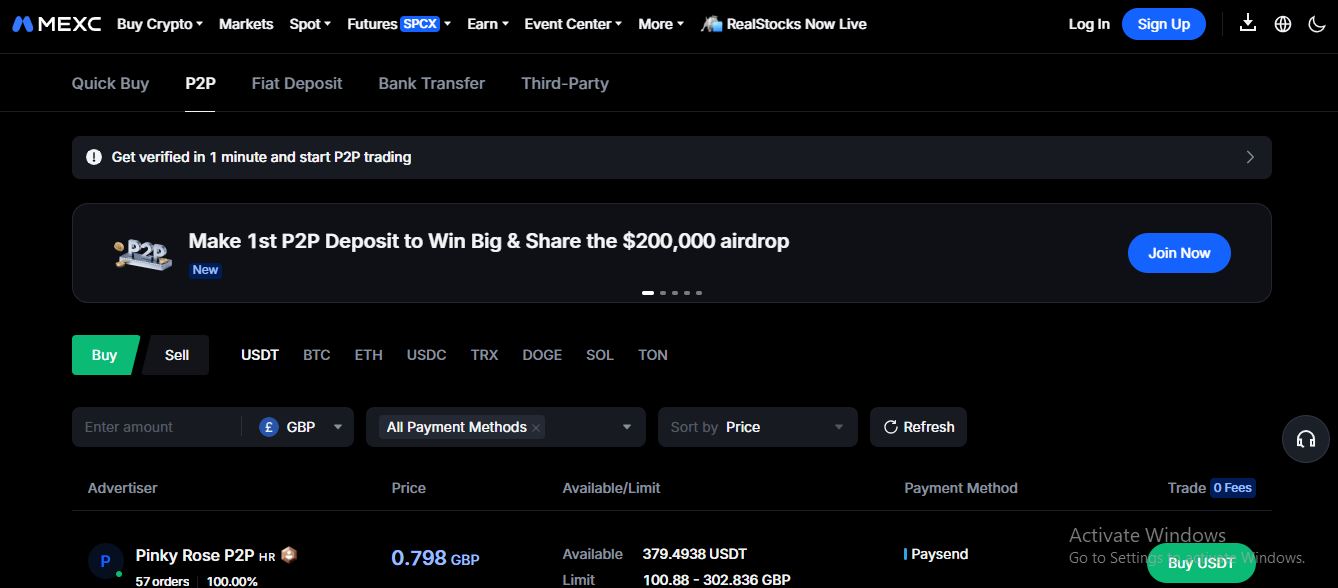Click the Refresh button label
The height and width of the screenshot is (588, 1338).
tap(929, 427)
